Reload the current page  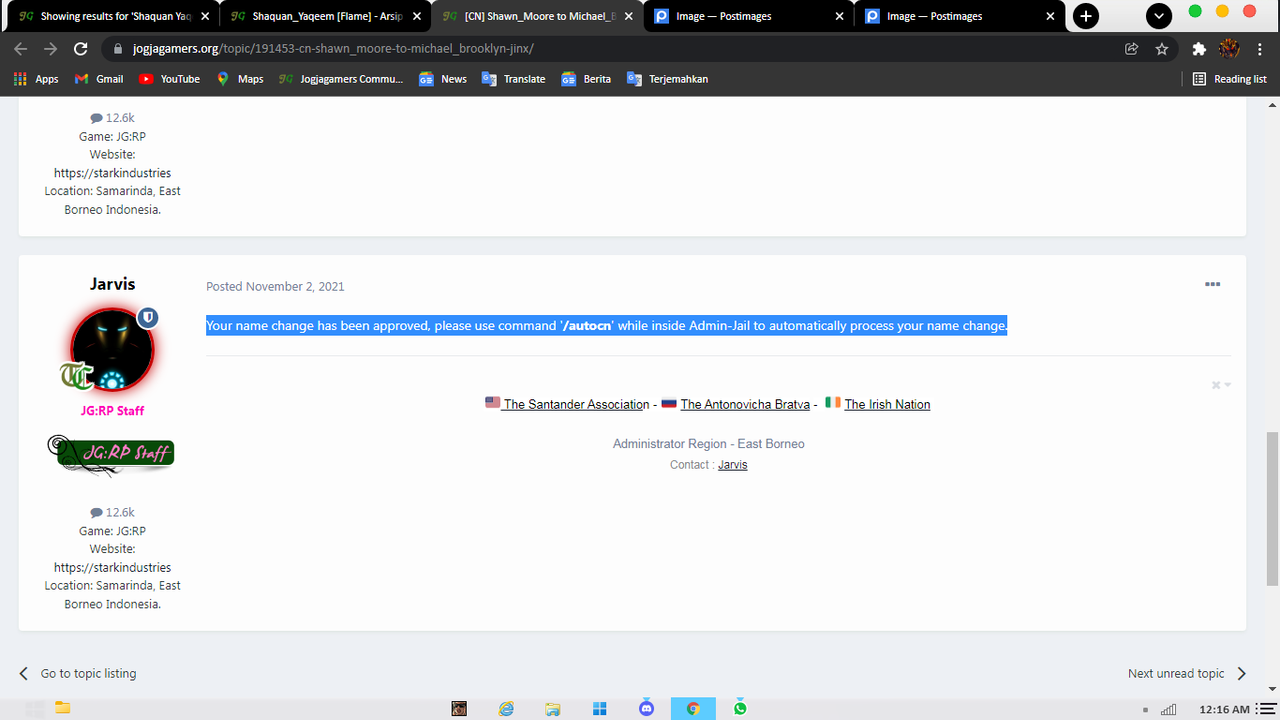(81, 49)
